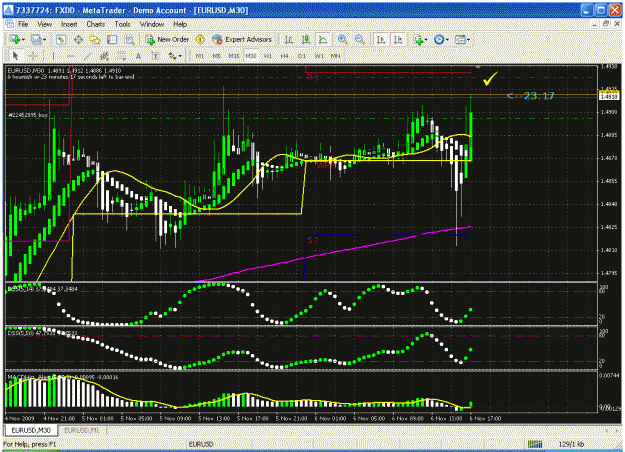Switch to the EURUSD,M1 chart tab

(82, 430)
